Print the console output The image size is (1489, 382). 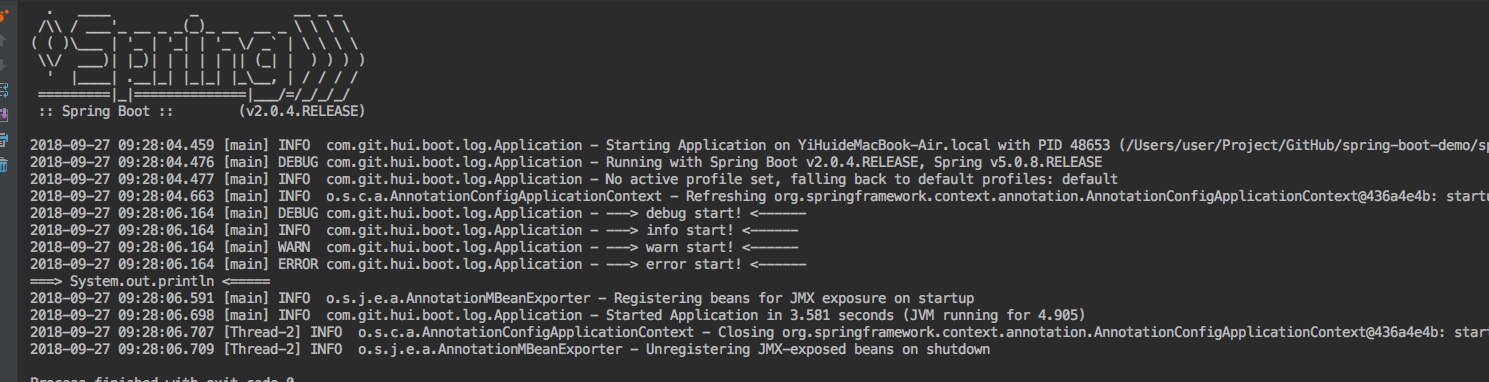pos(3,140)
